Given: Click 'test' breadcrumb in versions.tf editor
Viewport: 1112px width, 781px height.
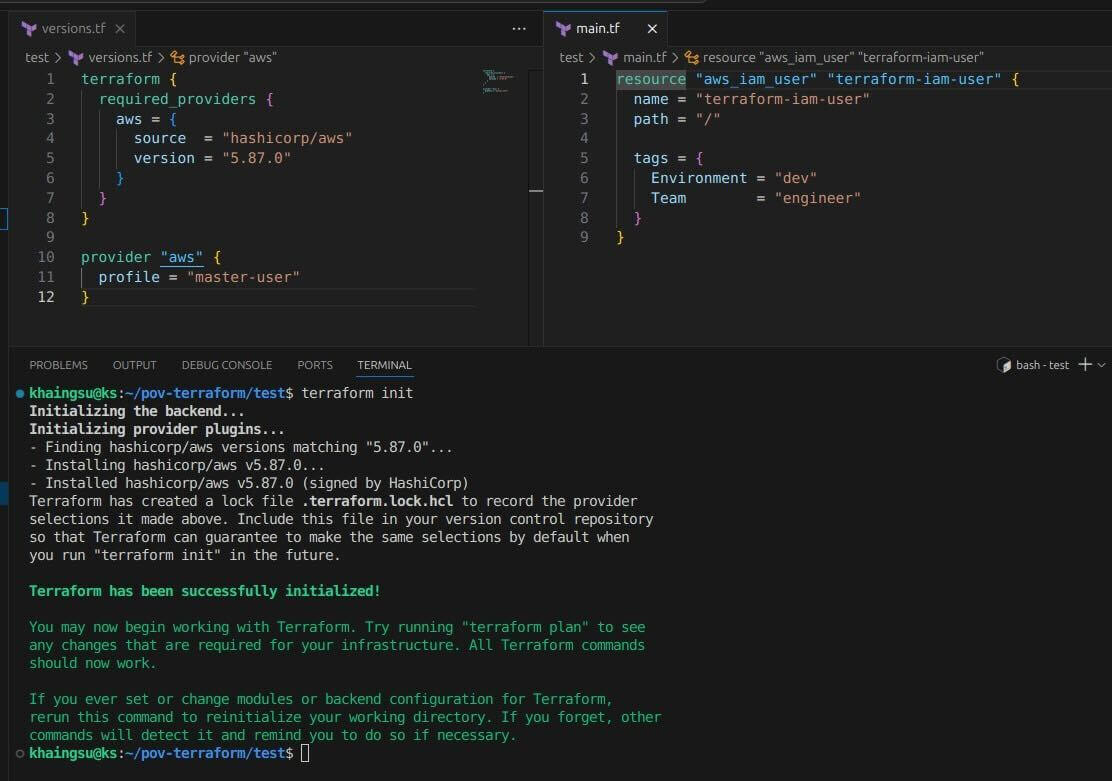Looking at the screenshot, I should click(x=37, y=57).
